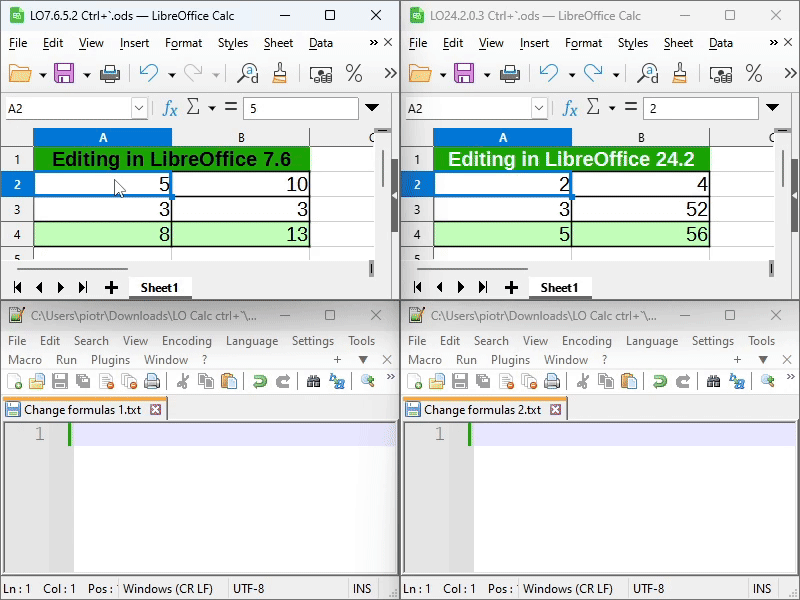This screenshot has width=800, height=600.
Task: Click formula input field in LO7.6.5.2 window
Action: point(301,108)
